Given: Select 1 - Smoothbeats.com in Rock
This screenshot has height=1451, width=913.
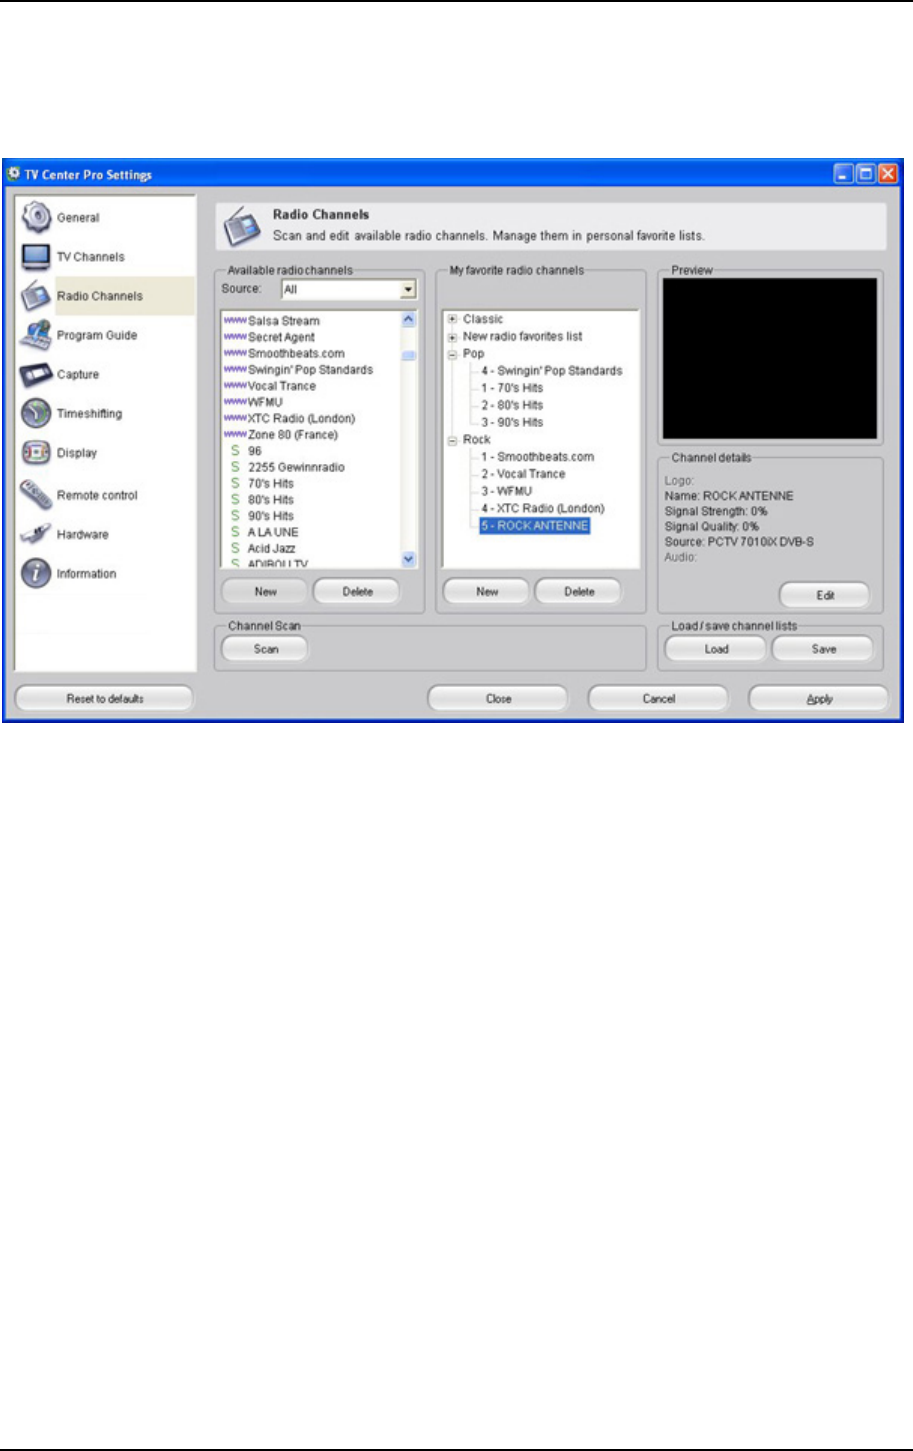Looking at the screenshot, I should 537,457.
